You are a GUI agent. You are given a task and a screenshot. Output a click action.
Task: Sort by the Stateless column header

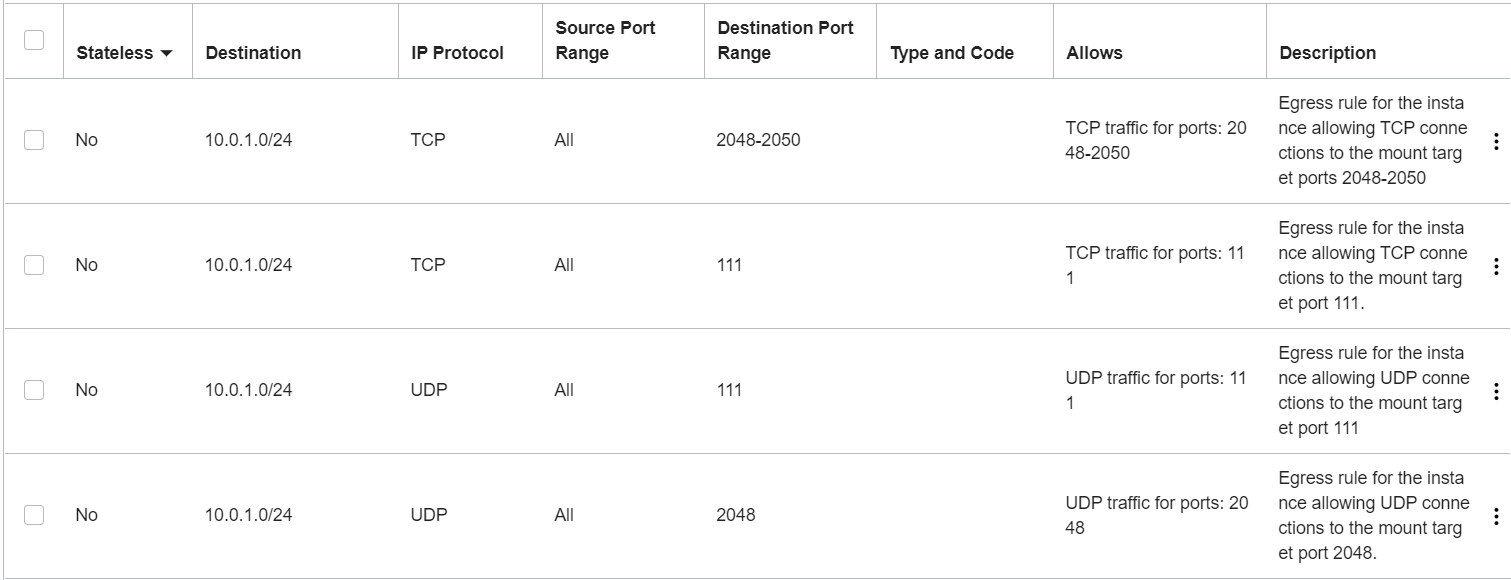click(x=112, y=53)
